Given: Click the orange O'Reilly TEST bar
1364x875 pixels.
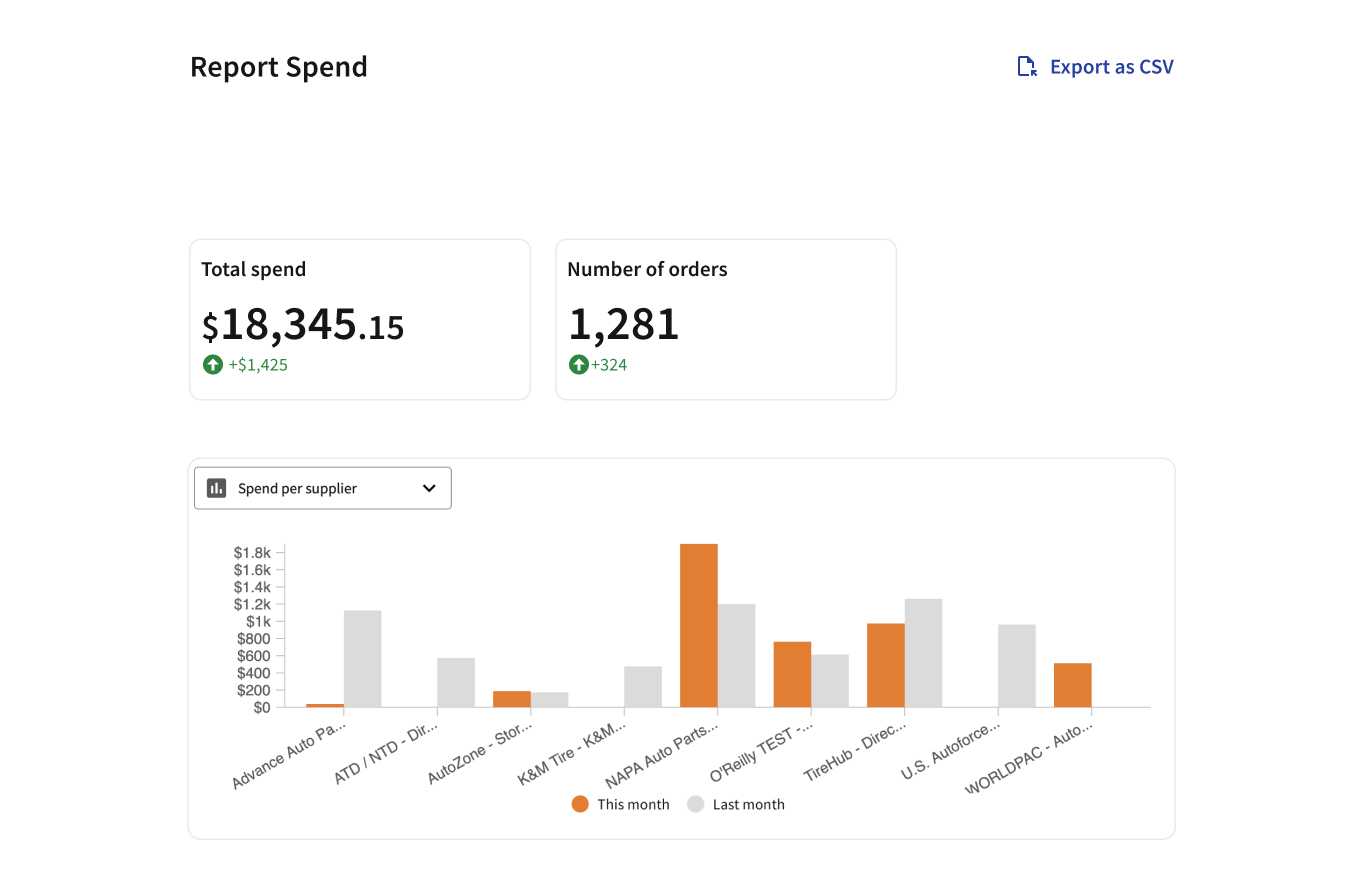Looking at the screenshot, I should coord(792,674).
